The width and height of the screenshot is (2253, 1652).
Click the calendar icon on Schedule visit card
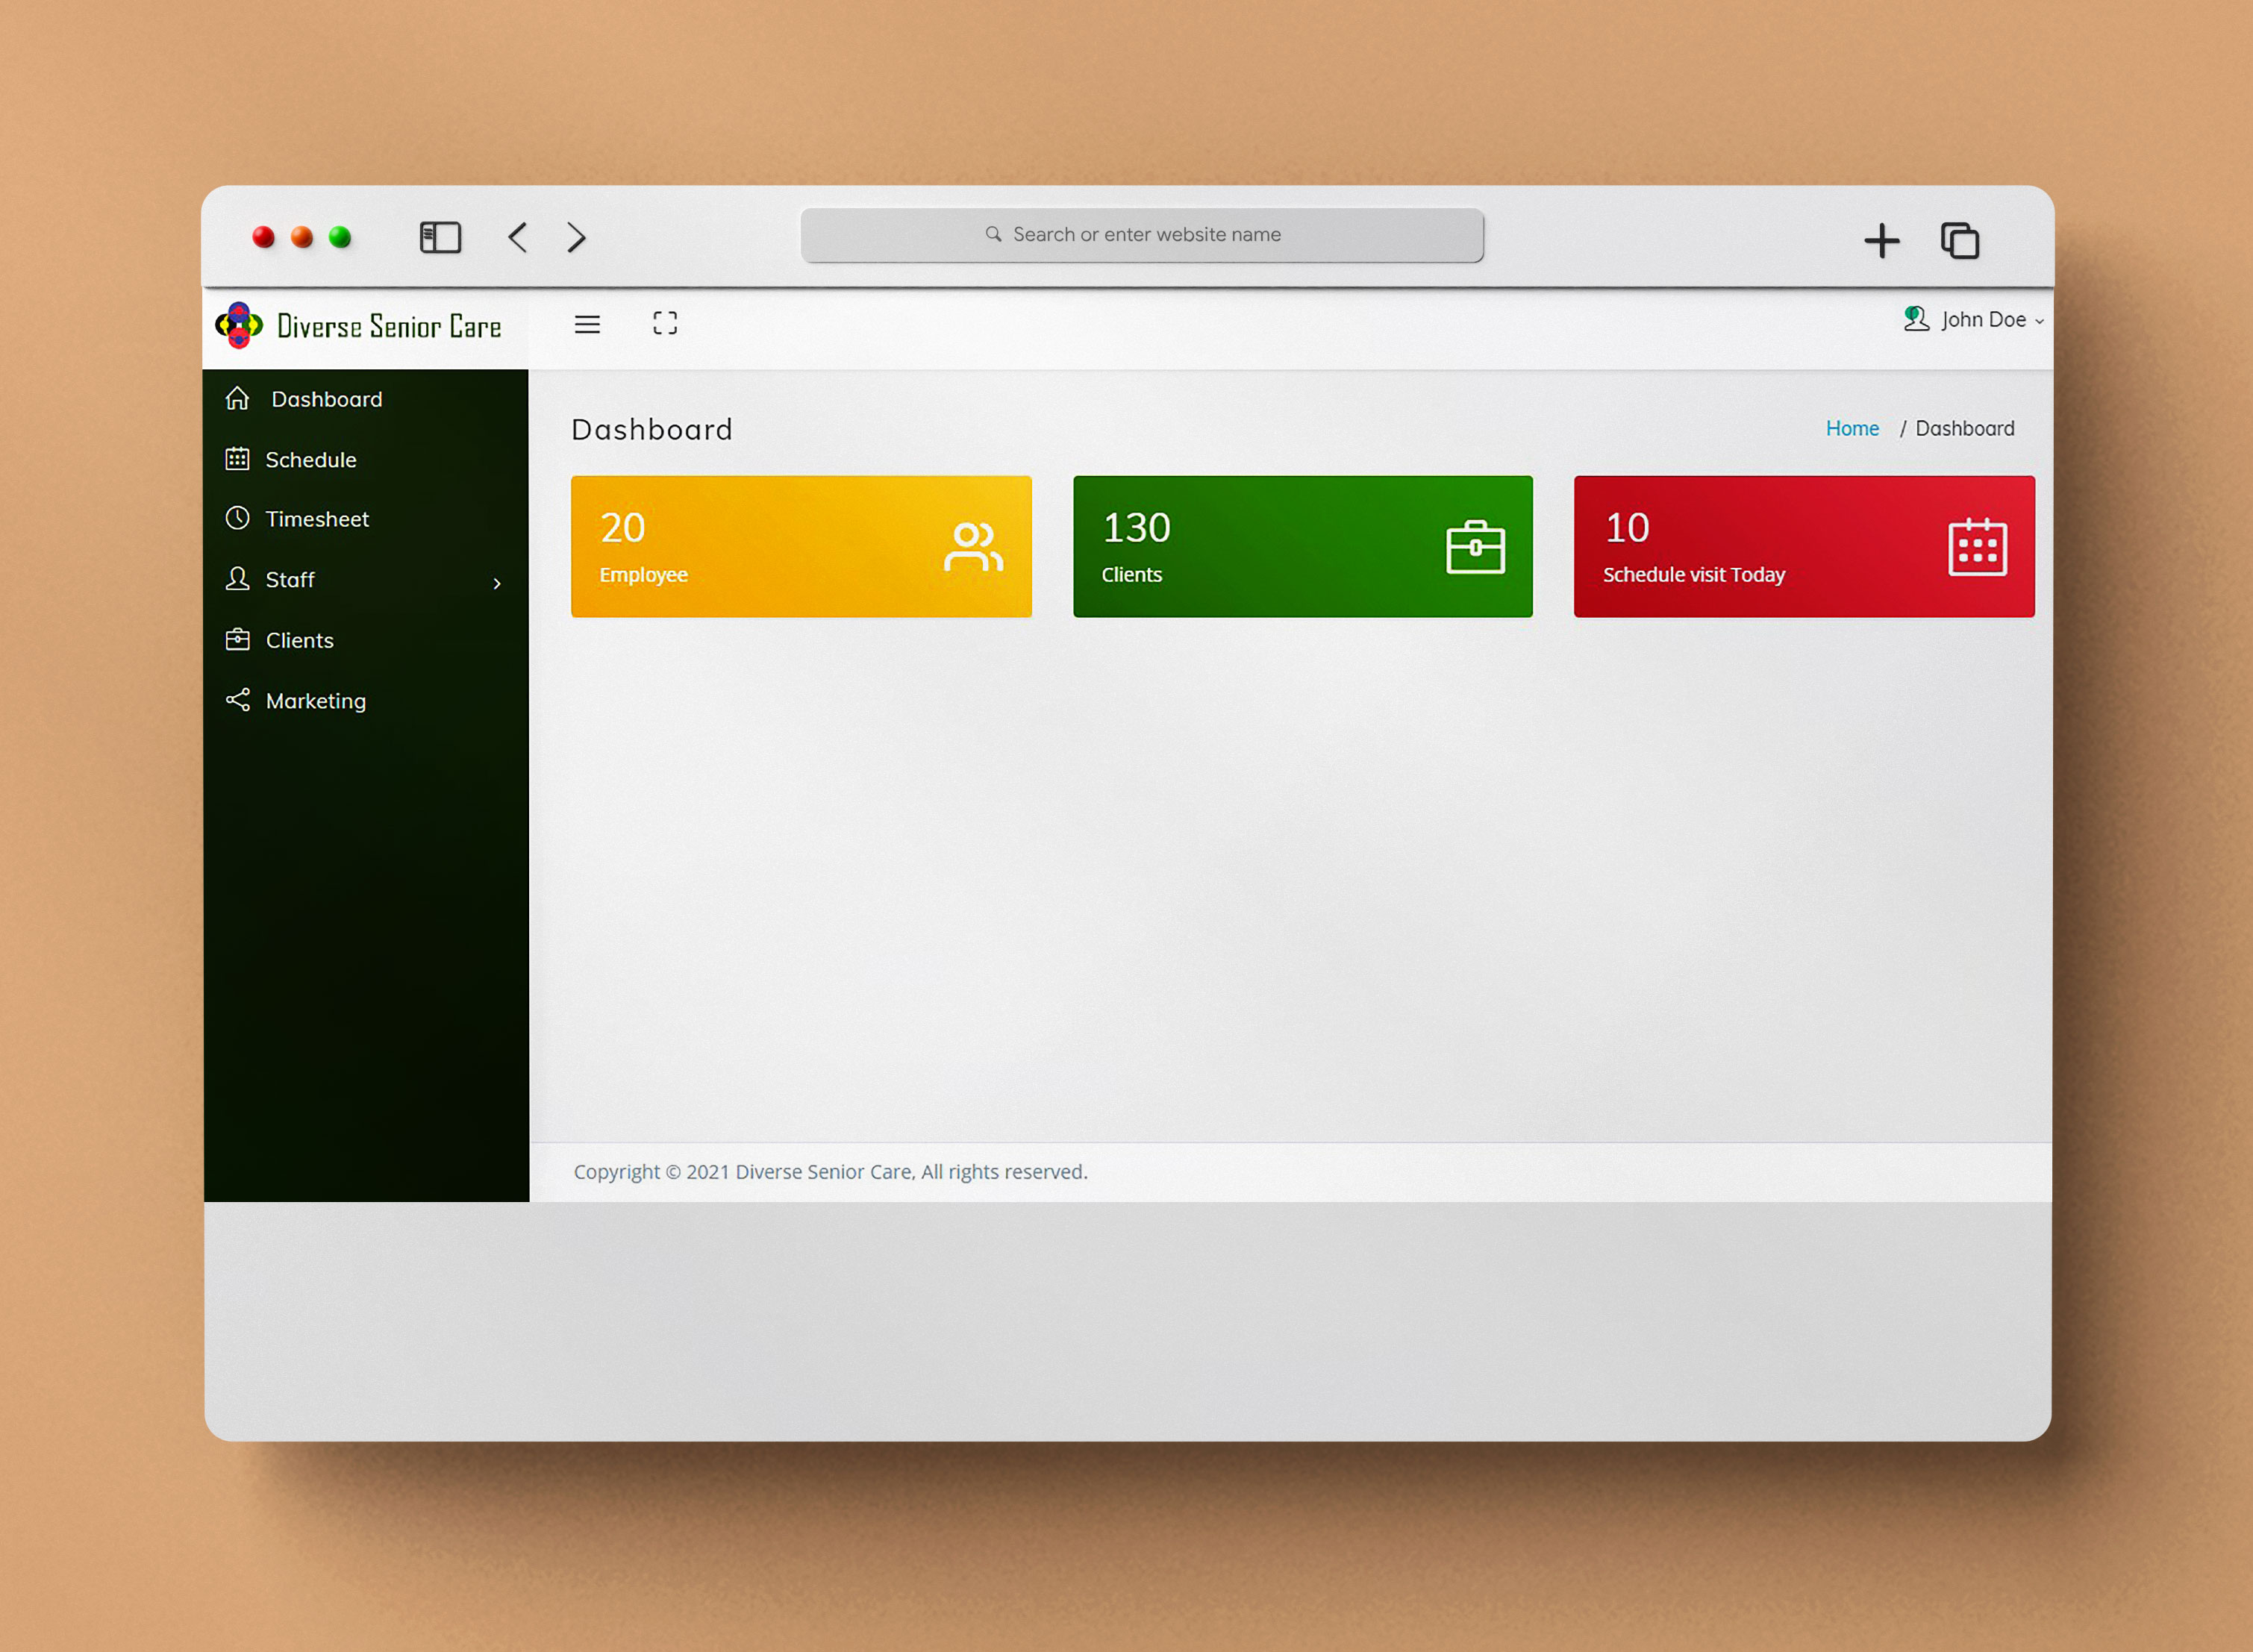[x=1977, y=547]
